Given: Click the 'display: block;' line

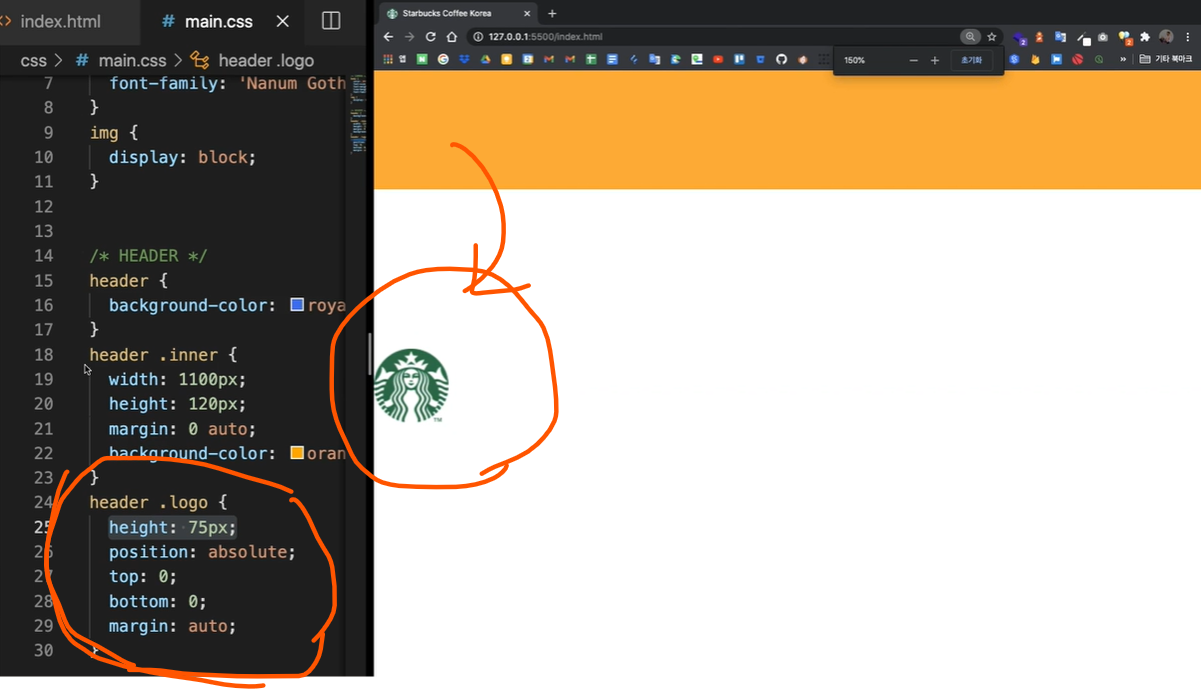Looking at the screenshot, I should click(x=182, y=157).
